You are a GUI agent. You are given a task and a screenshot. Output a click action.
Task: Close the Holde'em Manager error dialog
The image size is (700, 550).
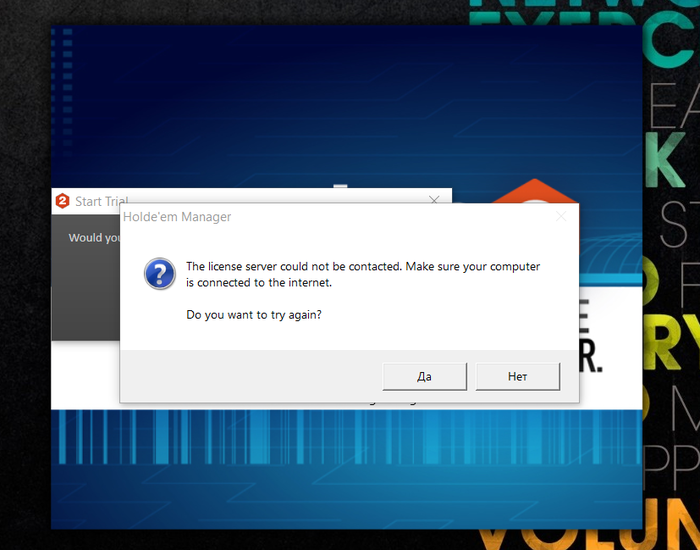(561, 217)
